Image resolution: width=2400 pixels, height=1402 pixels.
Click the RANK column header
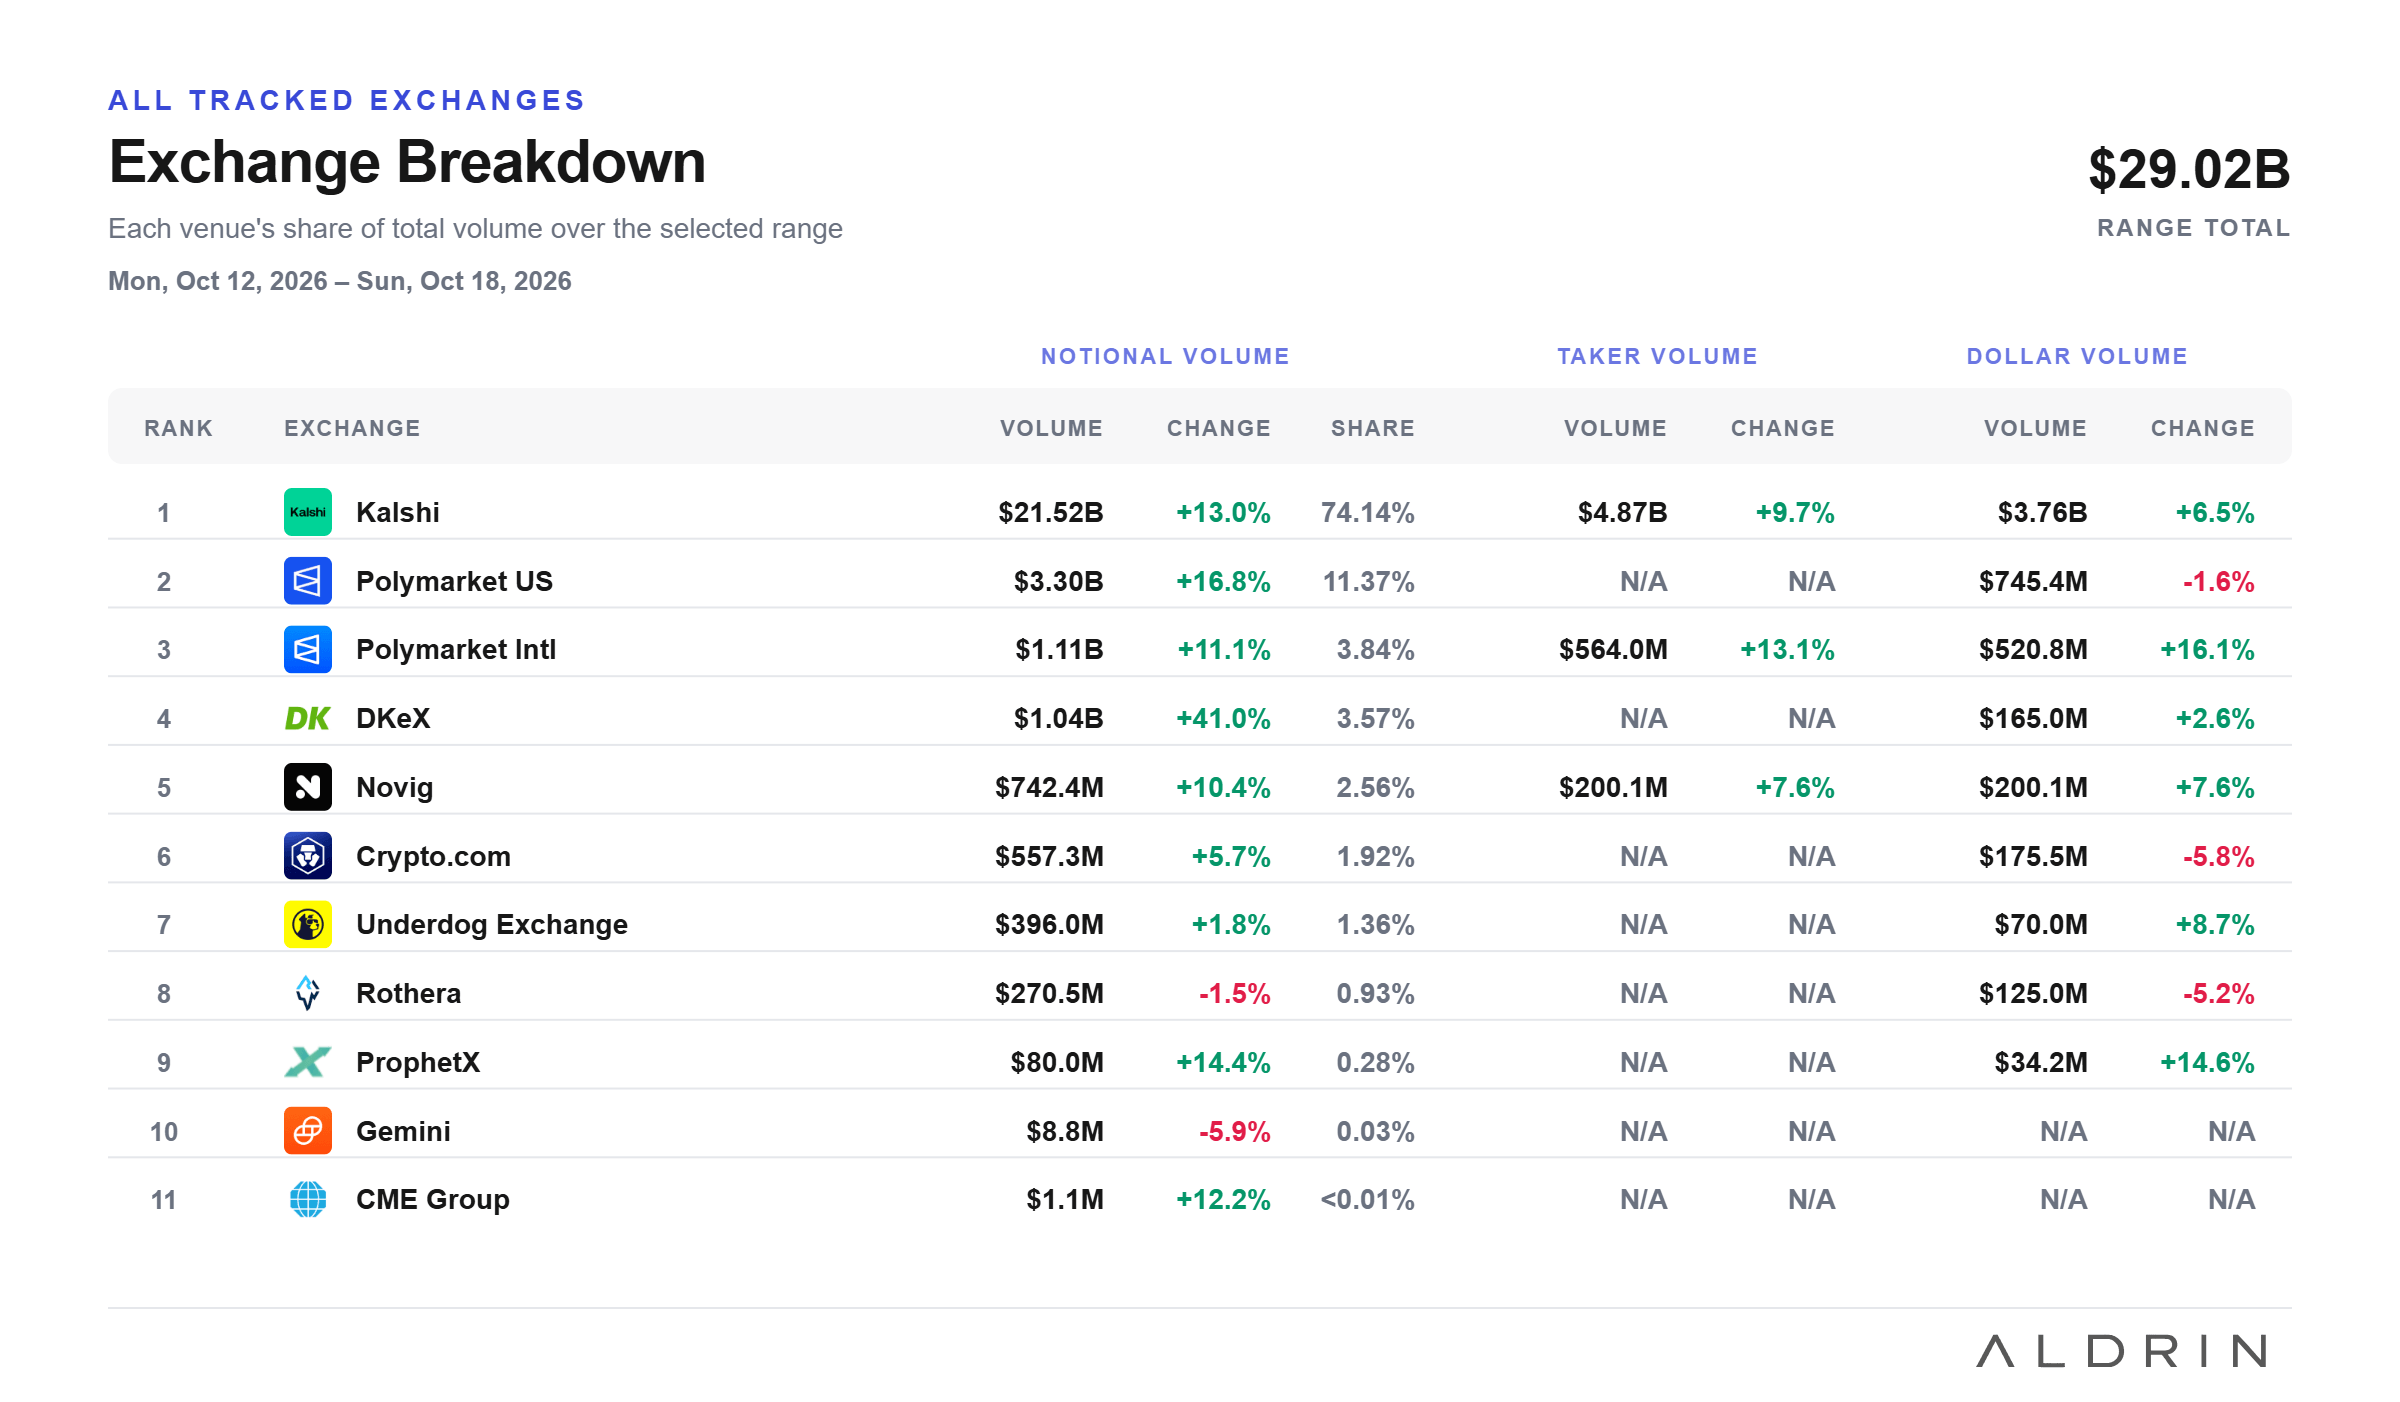178,428
